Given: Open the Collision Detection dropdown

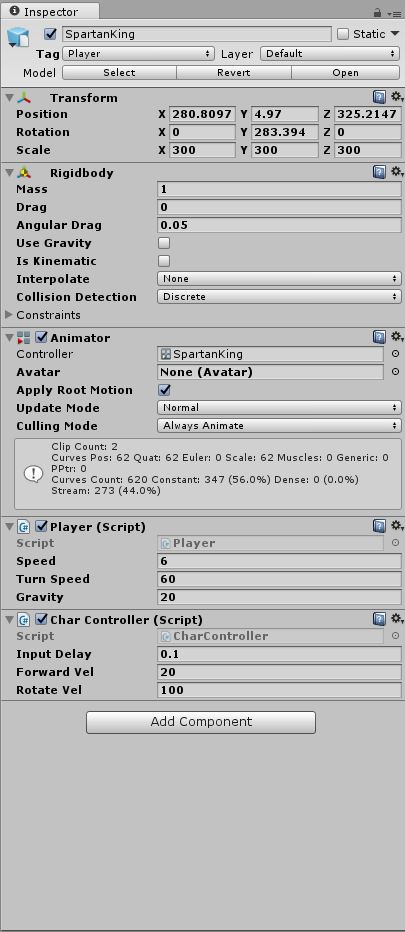Looking at the screenshot, I should [x=279, y=297].
